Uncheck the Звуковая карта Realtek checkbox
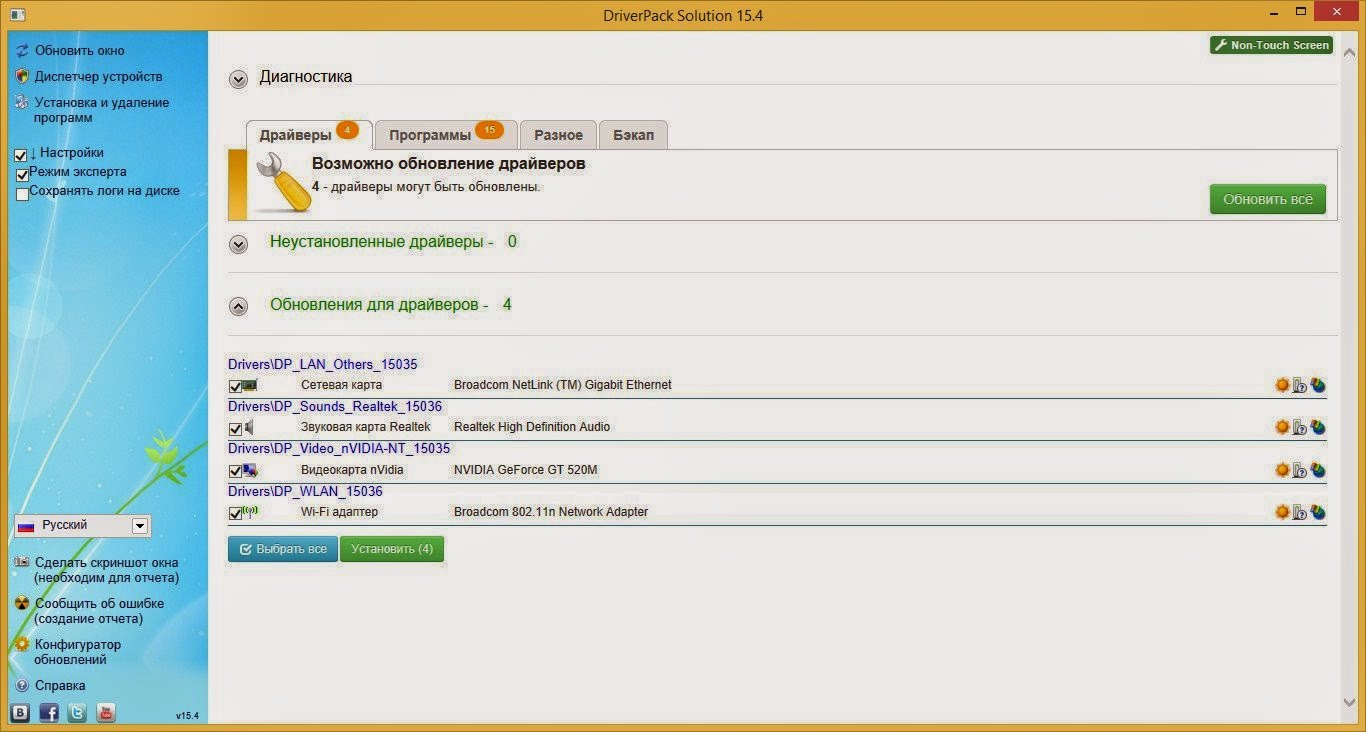Image resolution: width=1366 pixels, height=732 pixels. click(235, 428)
